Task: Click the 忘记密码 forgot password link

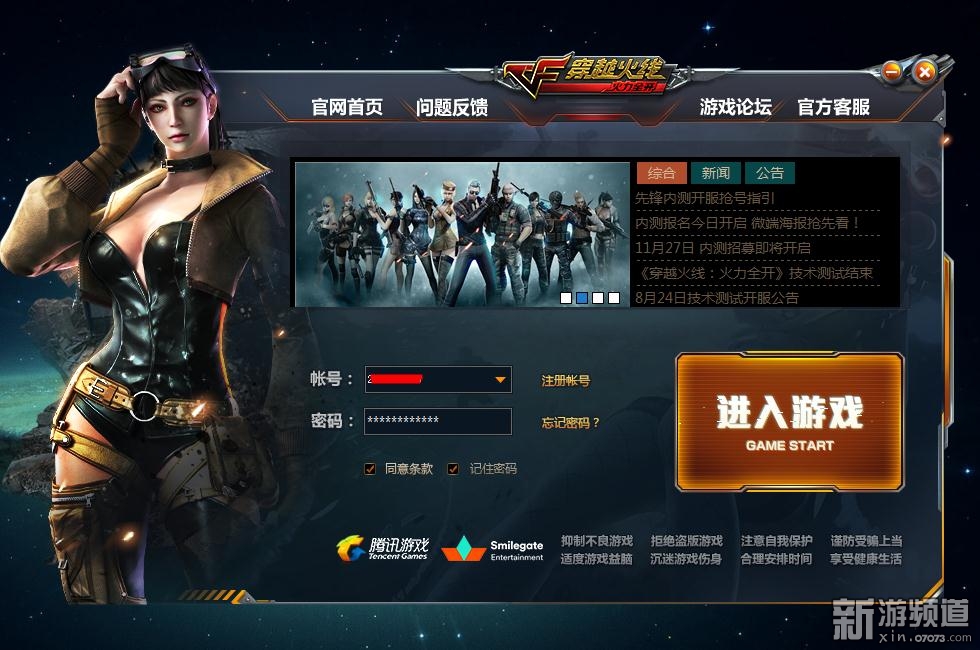Action: click(x=570, y=422)
